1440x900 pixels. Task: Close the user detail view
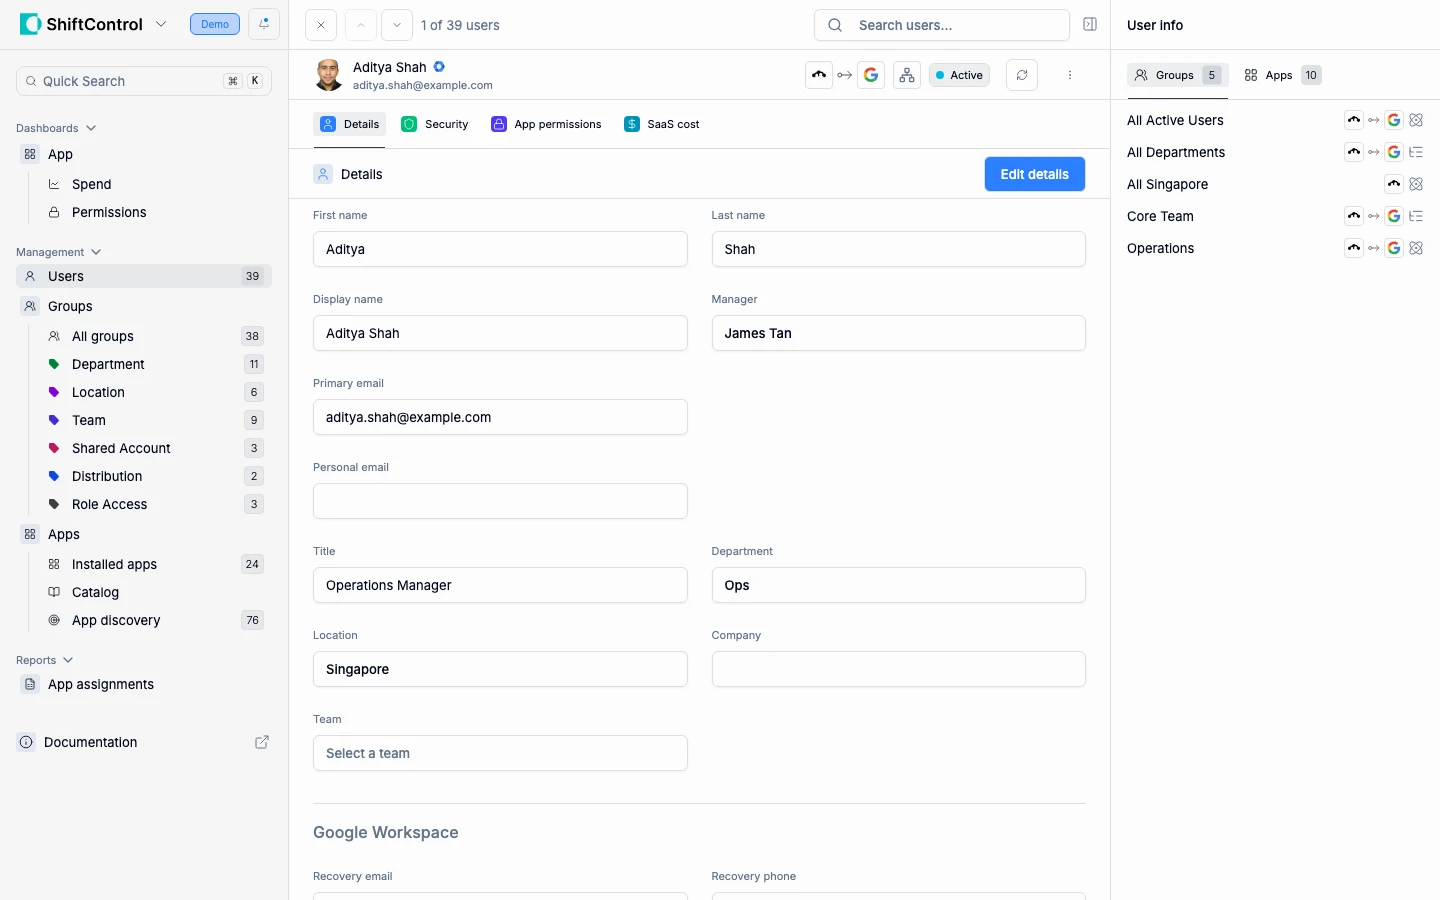(x=321, y=25)
